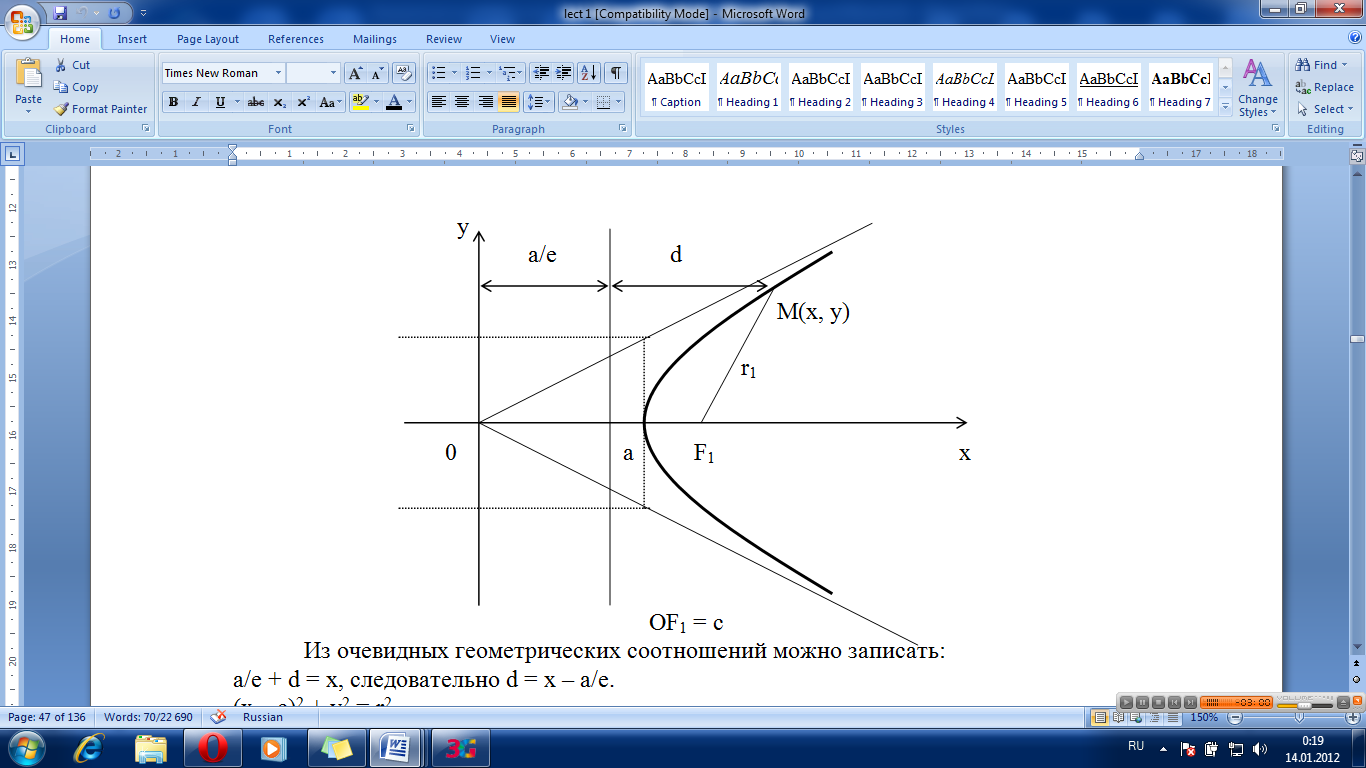1366x768 pixels.
Task: Expand the bullets list dropdown
Action: (455, 73)
